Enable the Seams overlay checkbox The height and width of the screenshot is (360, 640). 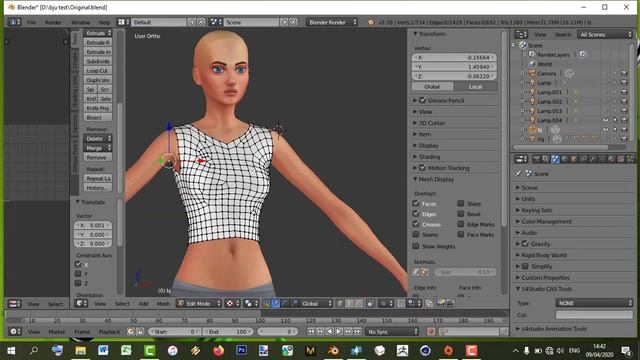point(416,234)
